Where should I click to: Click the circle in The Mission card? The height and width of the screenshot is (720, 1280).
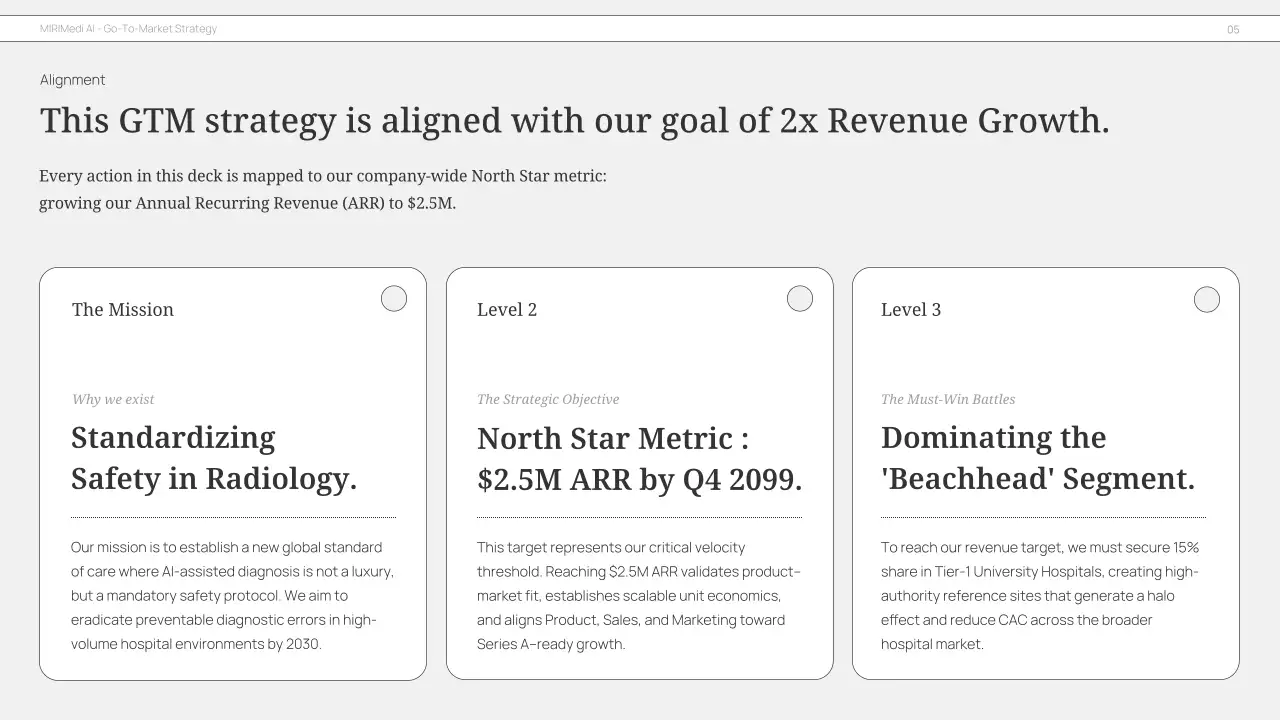point(394,299)
